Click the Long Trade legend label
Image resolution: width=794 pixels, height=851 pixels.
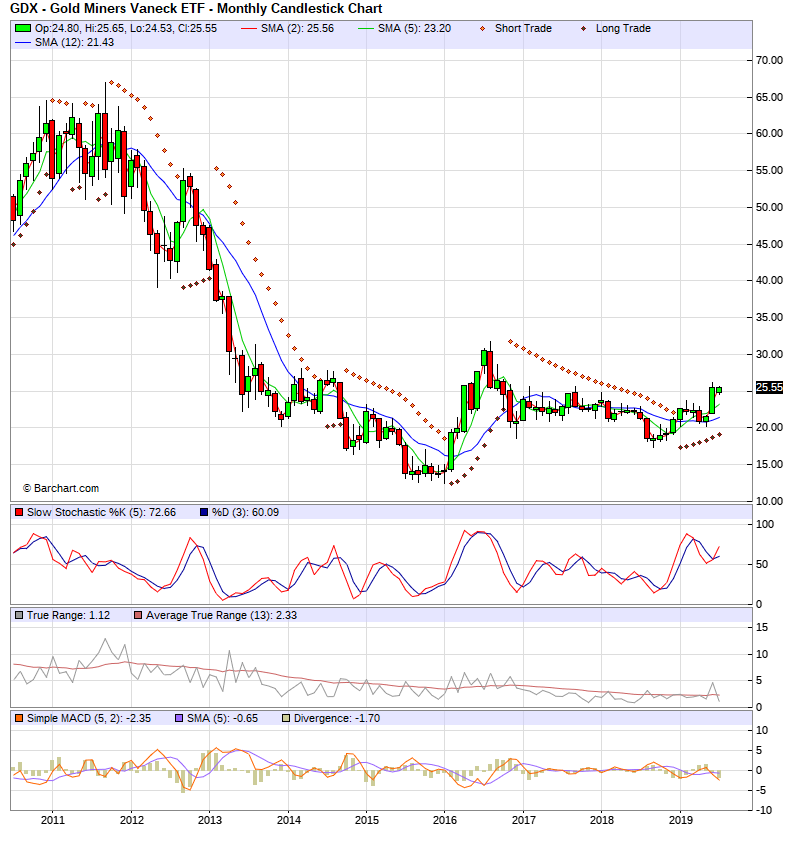[x=623, y=28]
